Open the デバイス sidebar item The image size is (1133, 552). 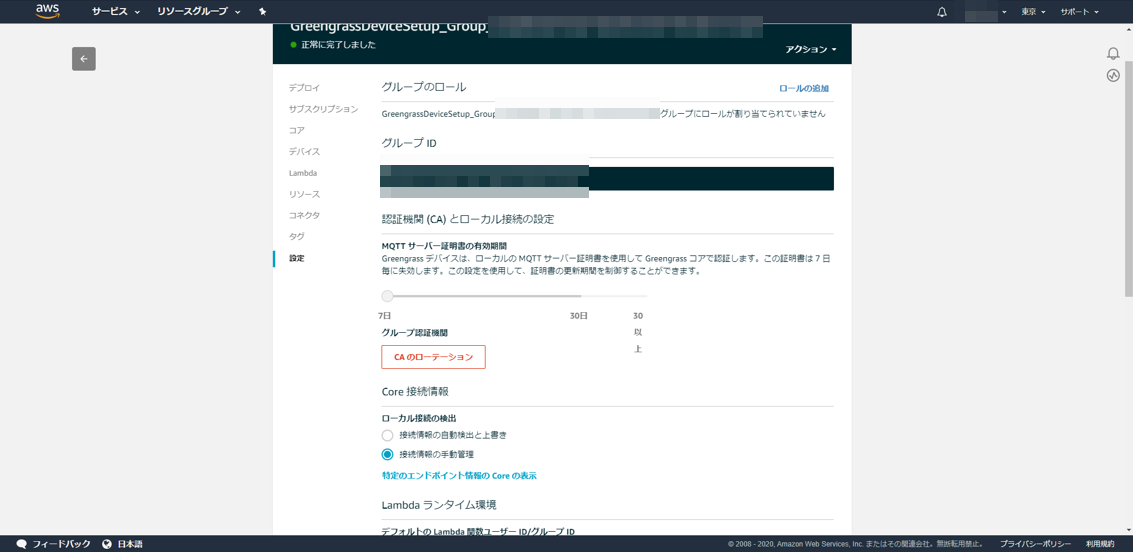tap(304, 152)
